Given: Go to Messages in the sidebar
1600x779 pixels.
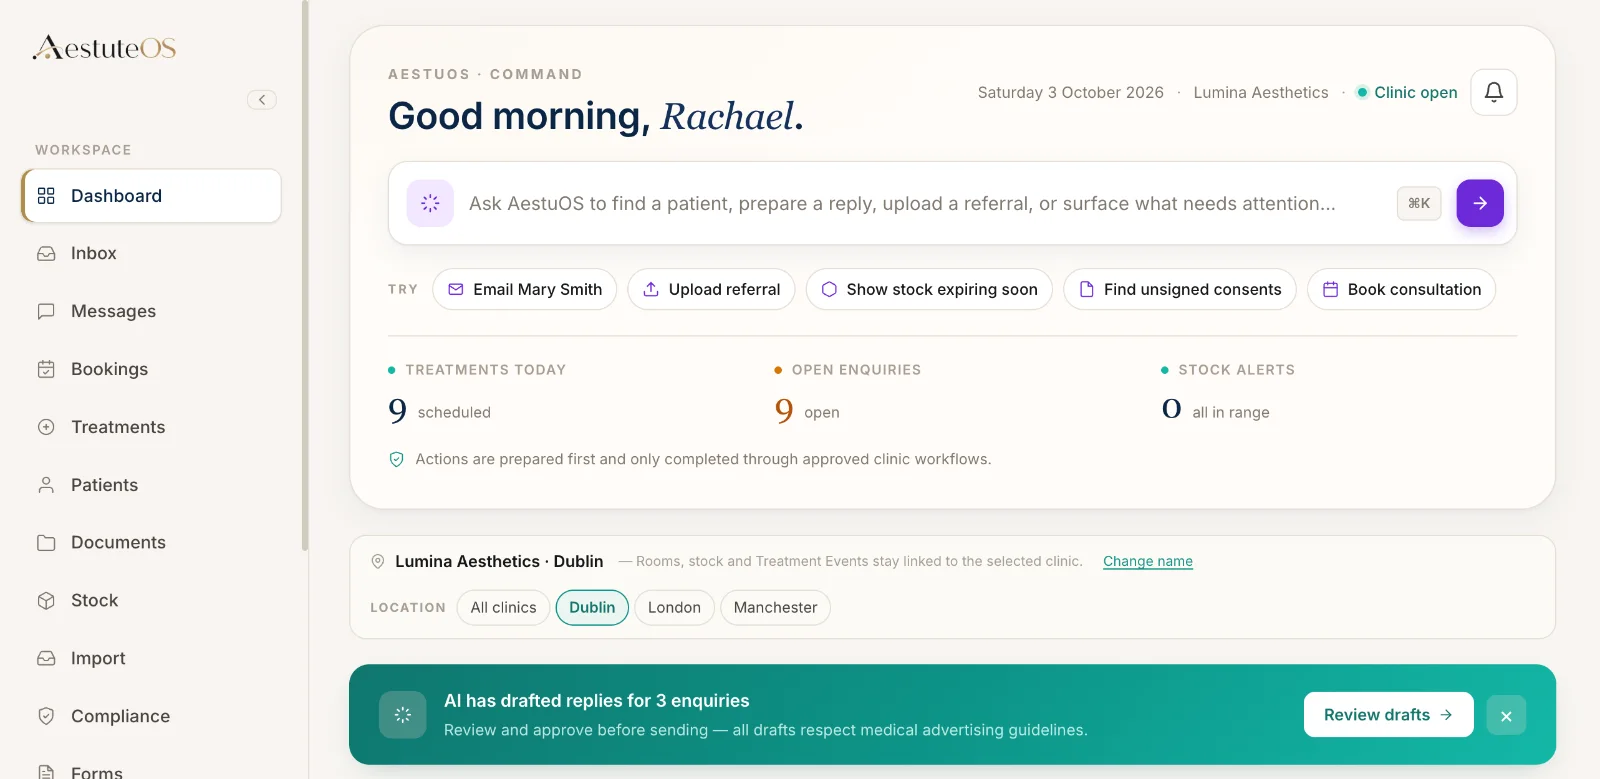Looking at the screenshot, I should click(151, 311).
